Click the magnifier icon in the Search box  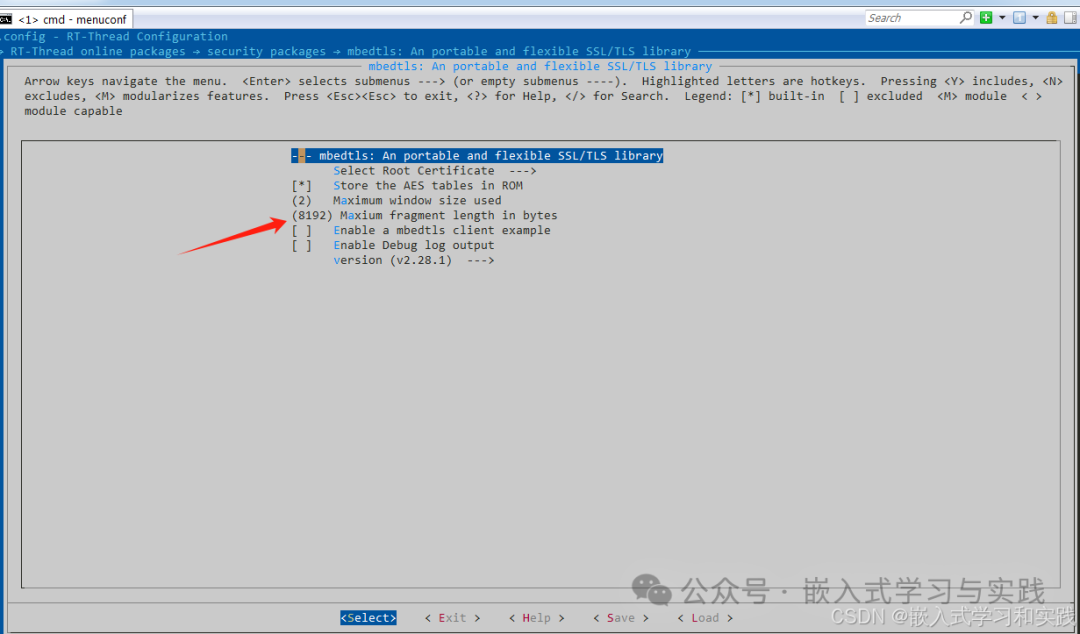966,18
